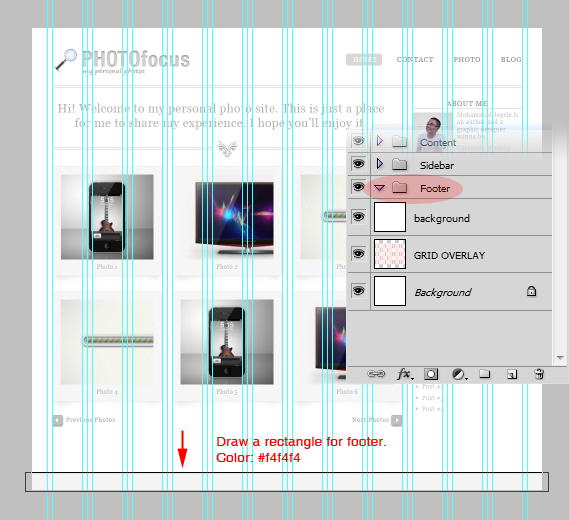Hide the lowercase background layer

pos(359,217)
